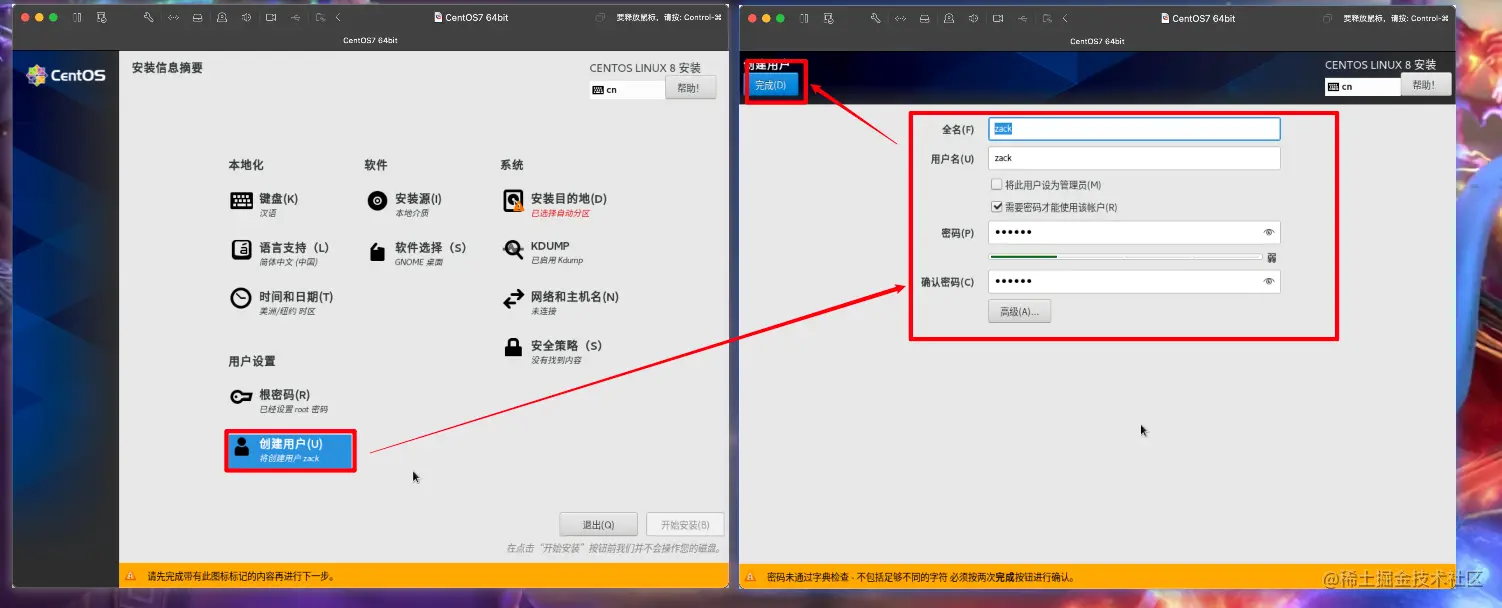Click 帮助! button in left window
This screenshot has width=1502, height=608.
[690, 88]
